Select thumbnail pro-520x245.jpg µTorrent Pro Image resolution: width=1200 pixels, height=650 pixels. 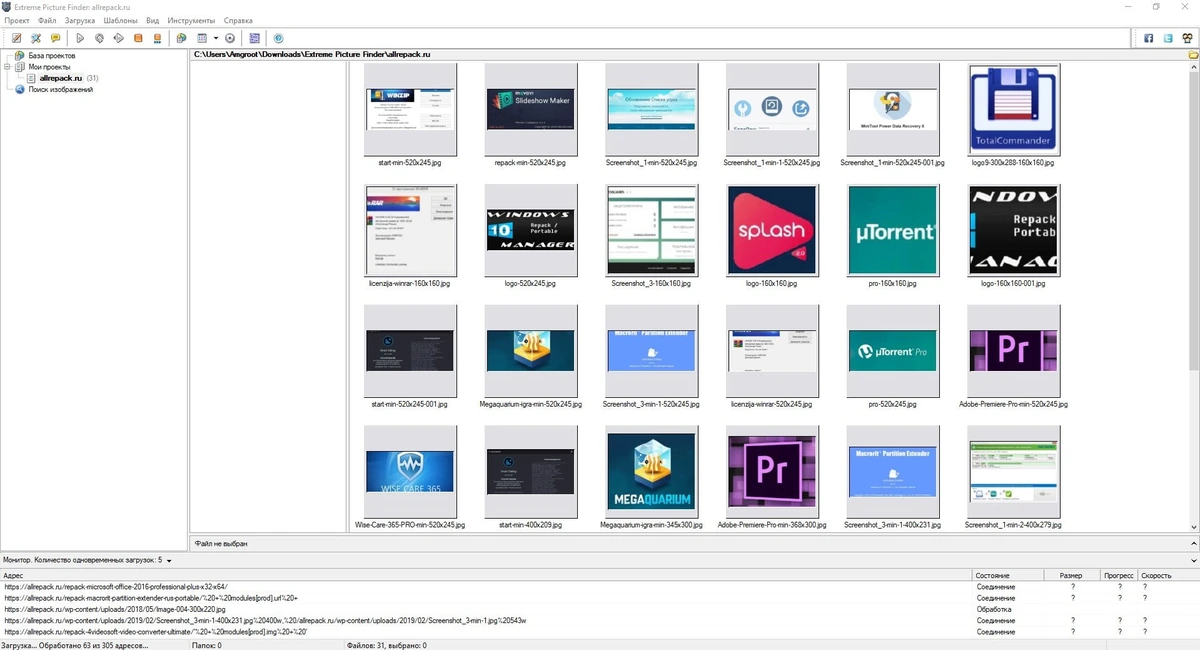pos(892,351)
